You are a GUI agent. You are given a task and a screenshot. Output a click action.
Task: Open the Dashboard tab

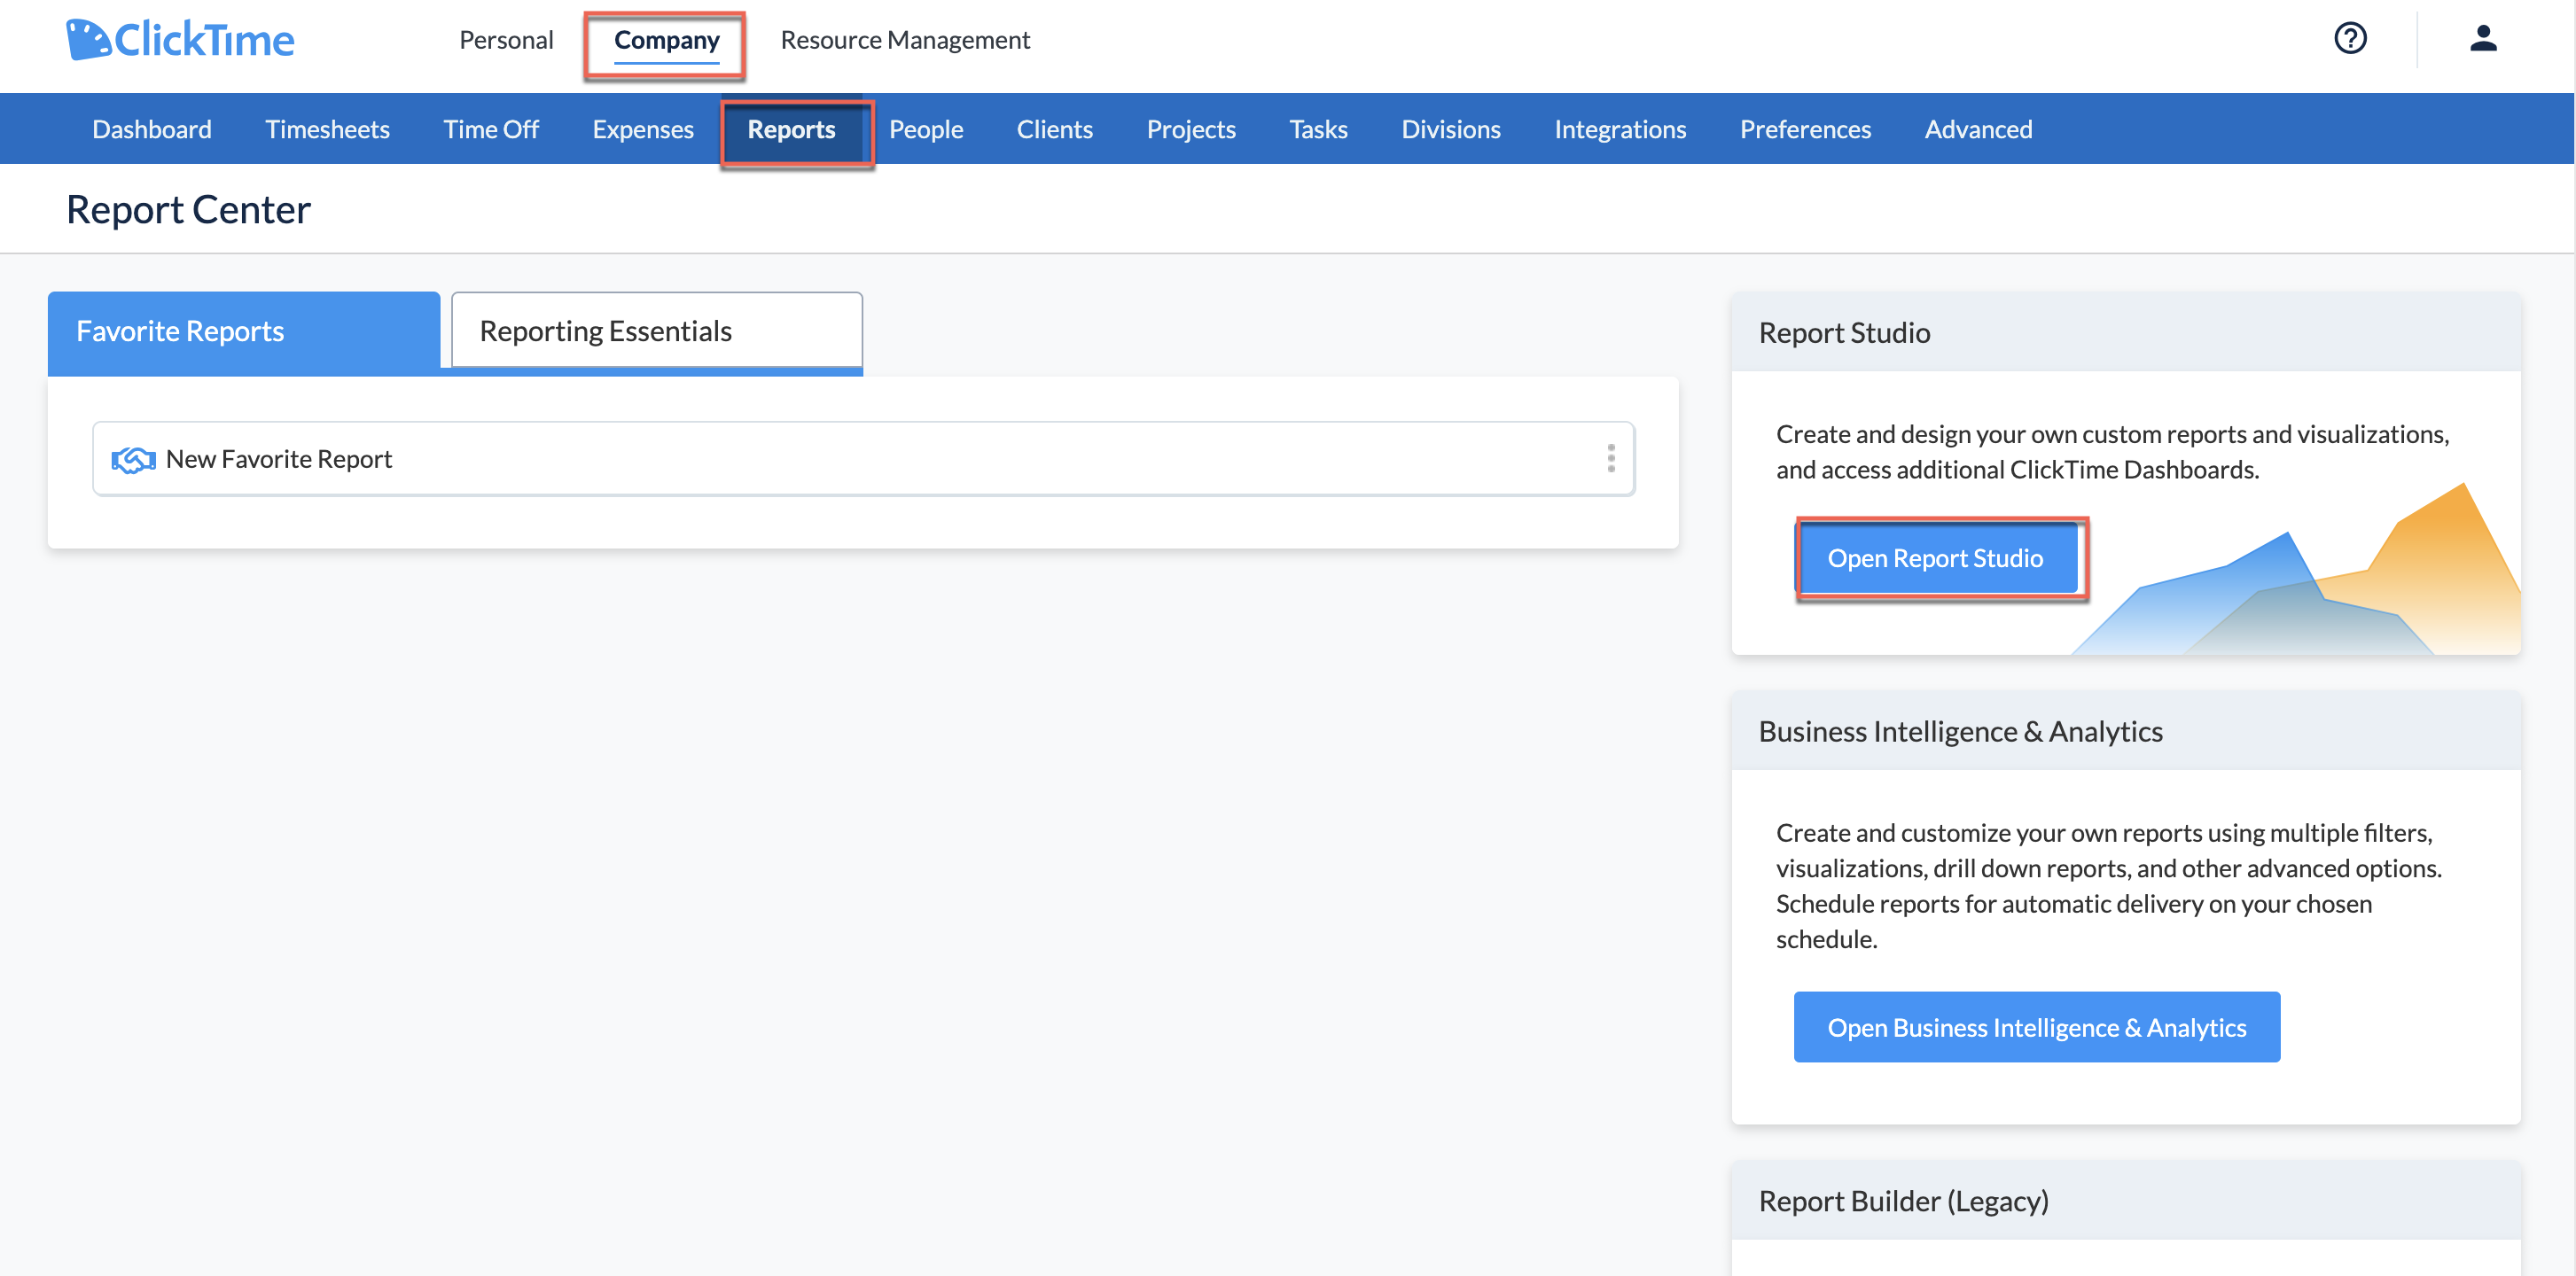[x=152, y=129]
